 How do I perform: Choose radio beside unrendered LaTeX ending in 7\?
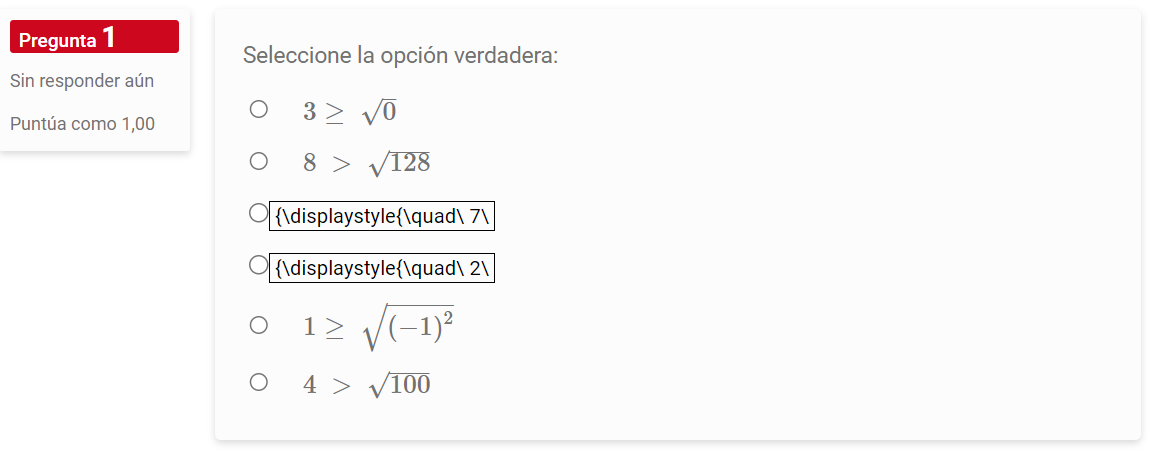pos(259,213)
